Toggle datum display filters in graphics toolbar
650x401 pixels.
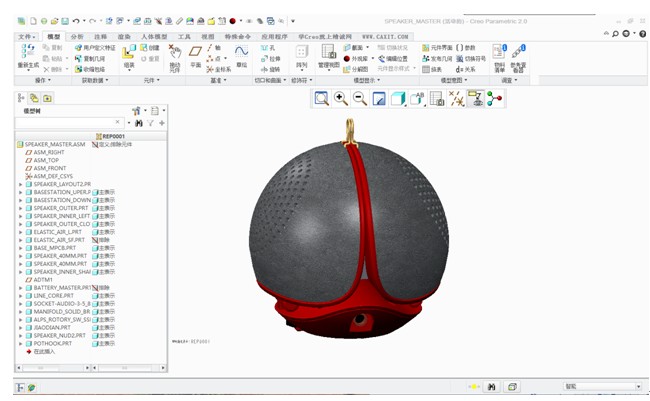[x=456, y=99]
